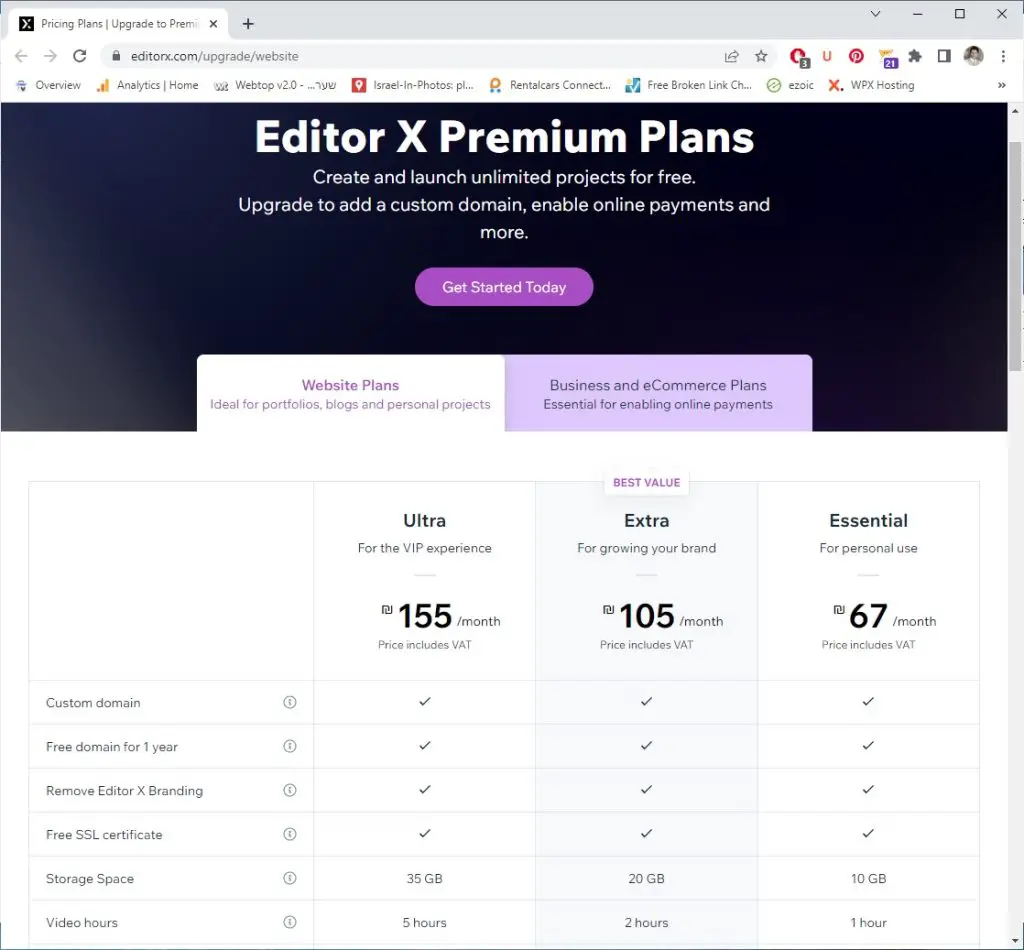Click the For growing your brand subtitle
This screenshot has width=1024, height=950.
pyautogui.click(x=647, y=548)
